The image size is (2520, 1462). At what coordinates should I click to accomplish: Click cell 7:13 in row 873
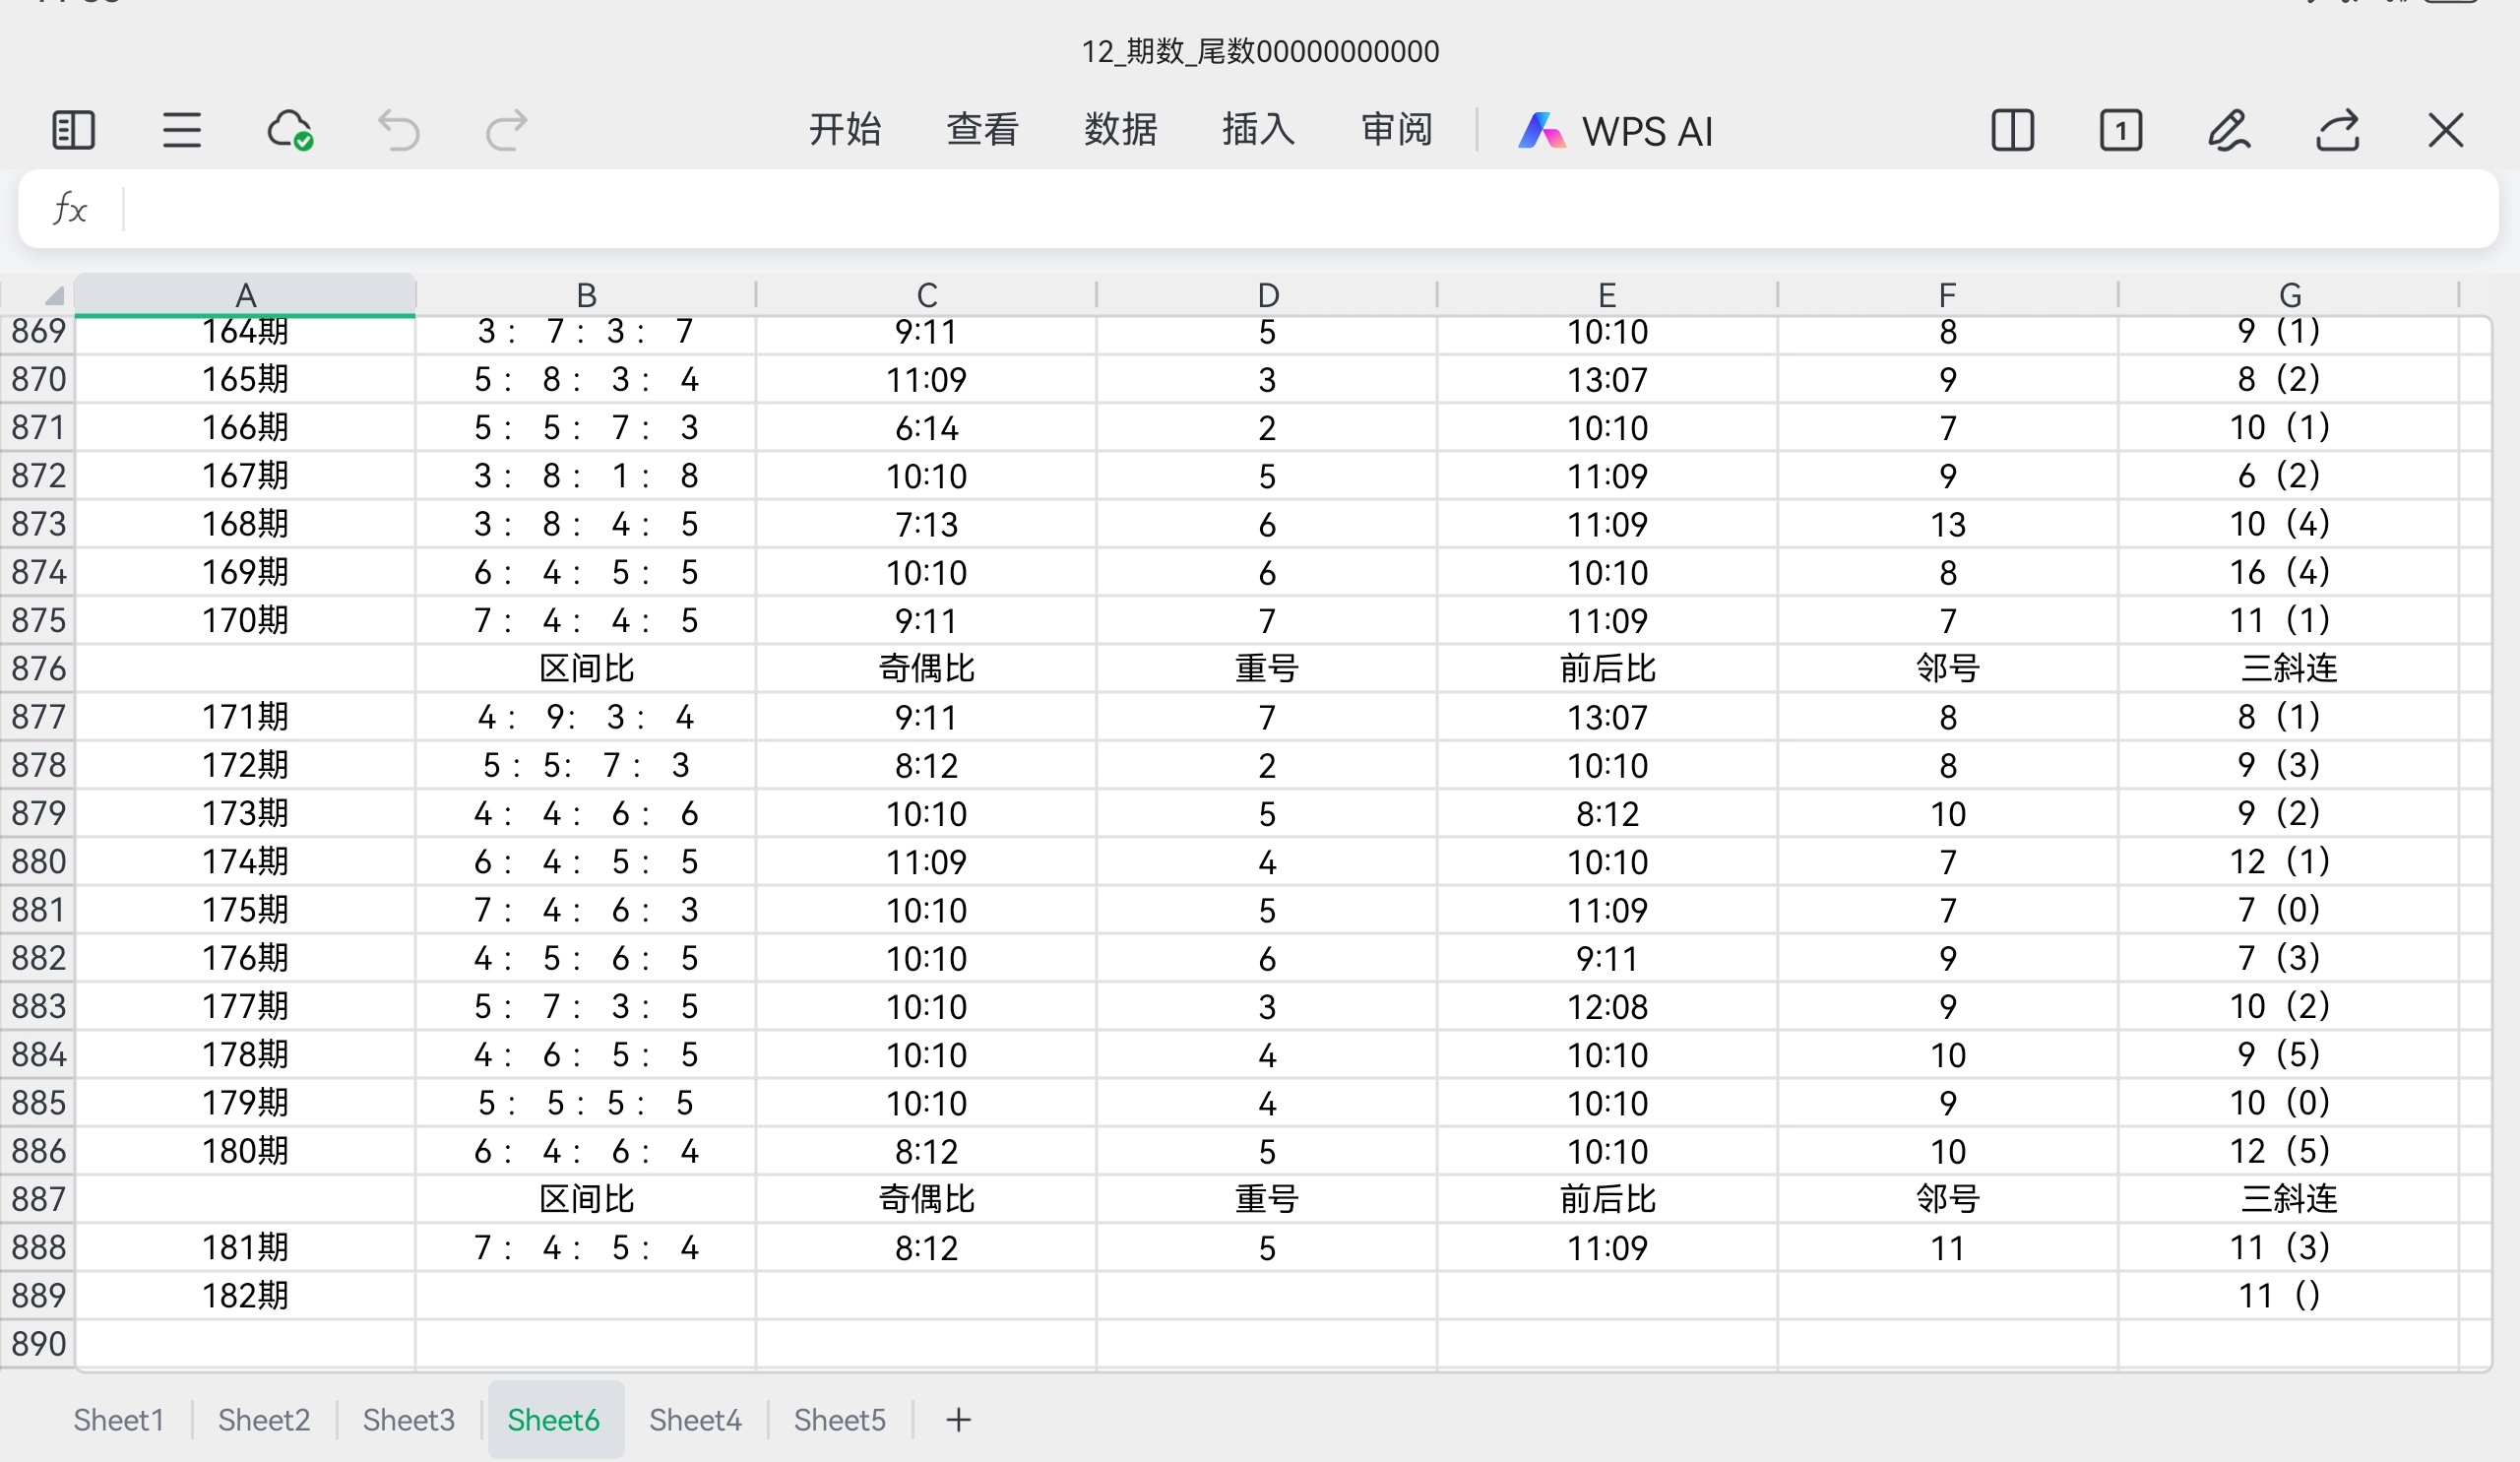(x=927, y=524)
